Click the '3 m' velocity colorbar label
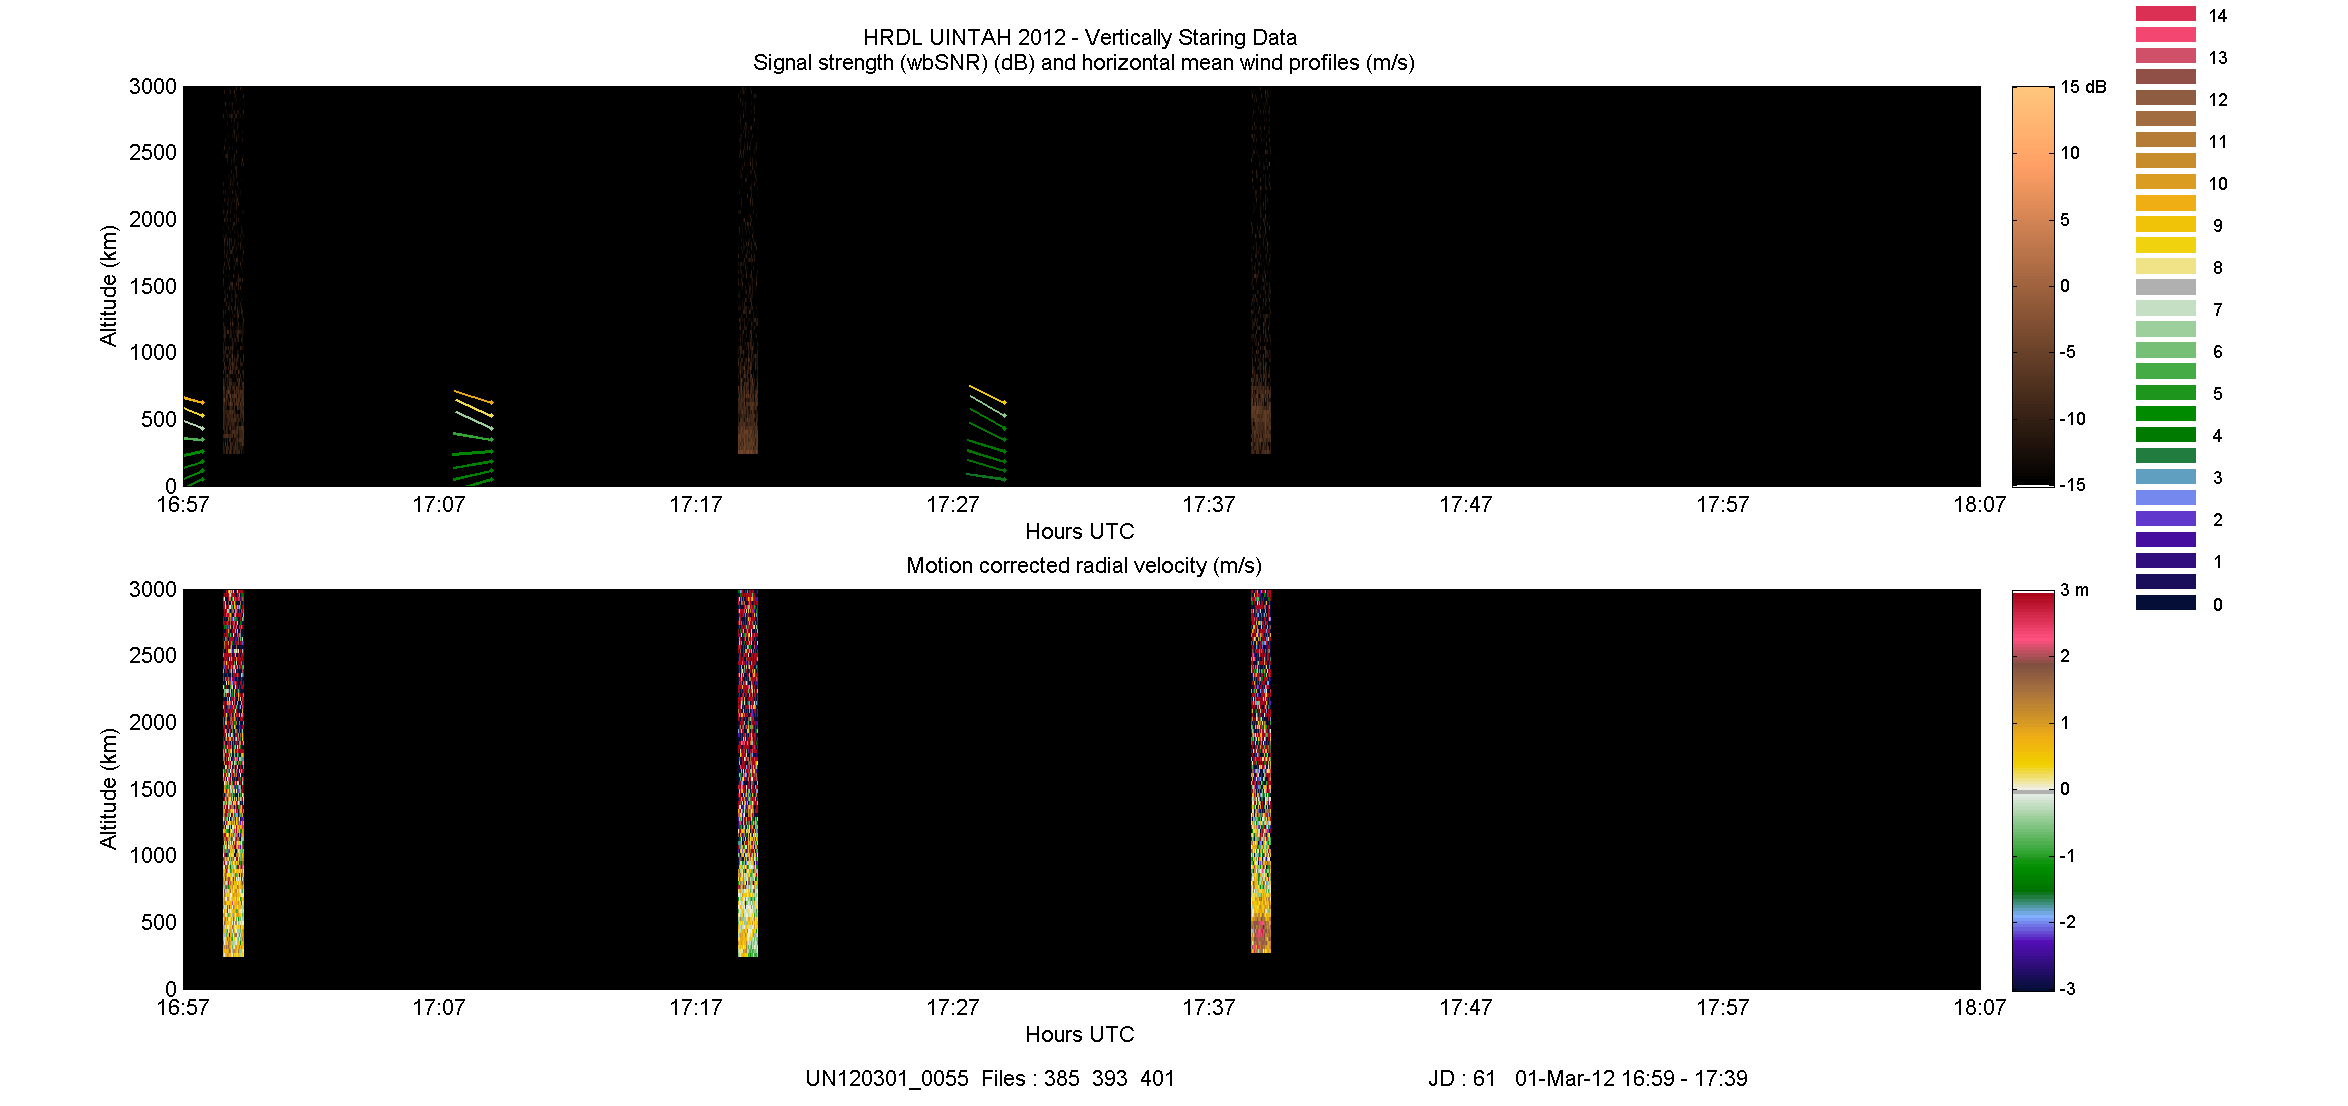Viewport: 2348px width, 1106px height. [2074, 590]
